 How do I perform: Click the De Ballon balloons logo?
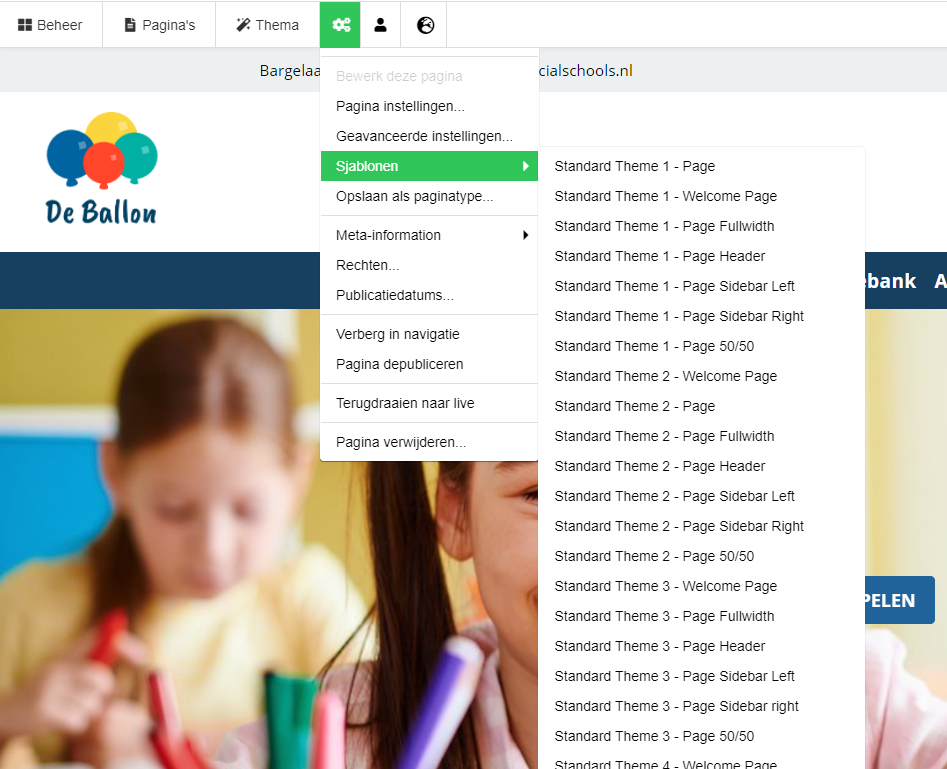pyautogui.click(x=102, y=168)
